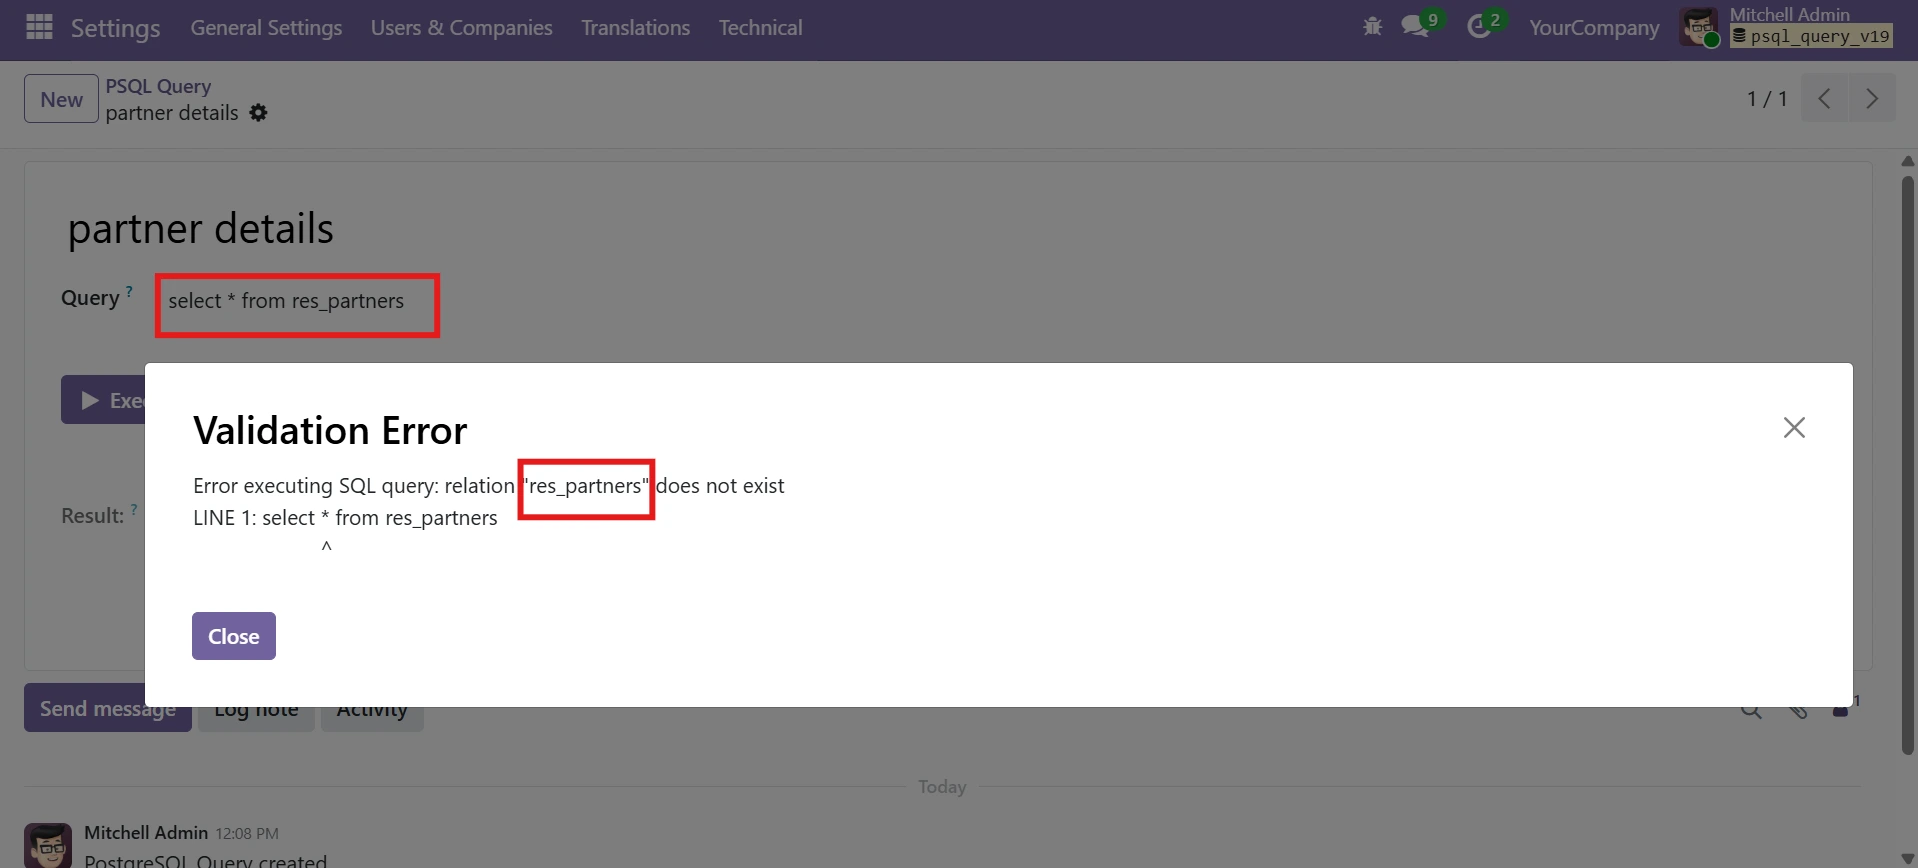The image size is (1918, 868).
Task: Click the 'Mitchell Admin' chatter author name
Action: (x=146, y=833)
